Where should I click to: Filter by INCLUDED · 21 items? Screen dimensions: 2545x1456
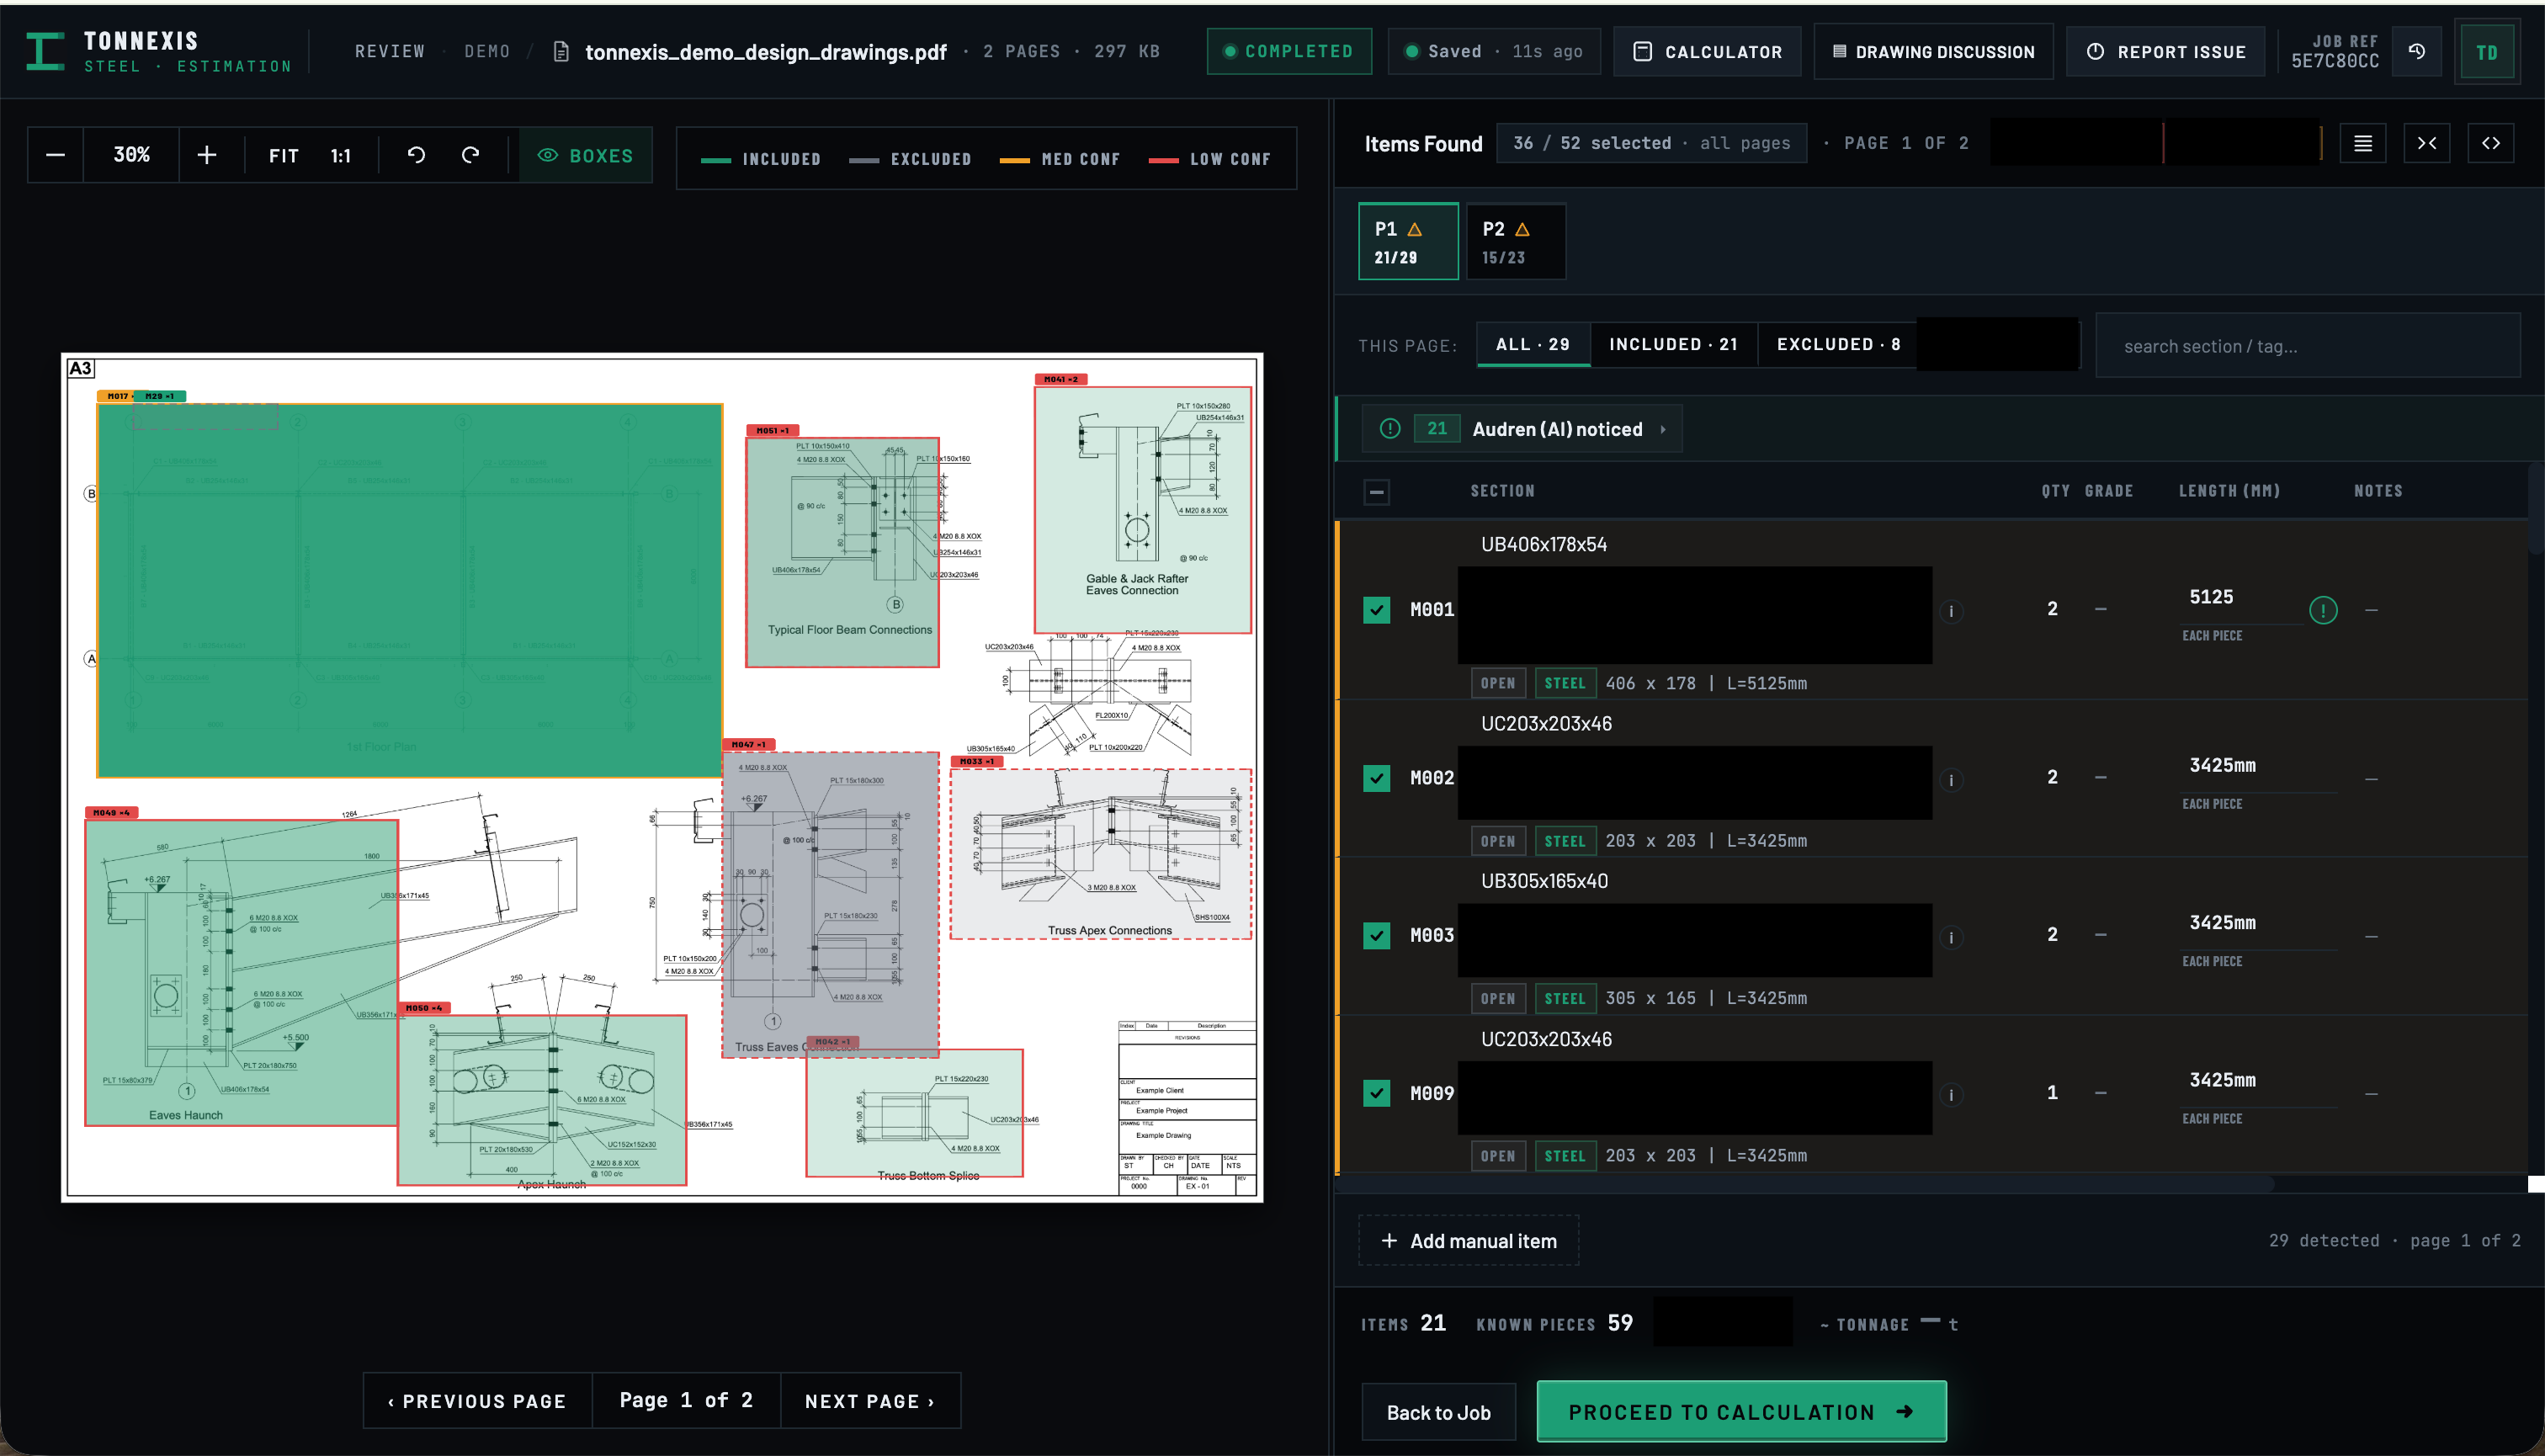pos(1674,344)
